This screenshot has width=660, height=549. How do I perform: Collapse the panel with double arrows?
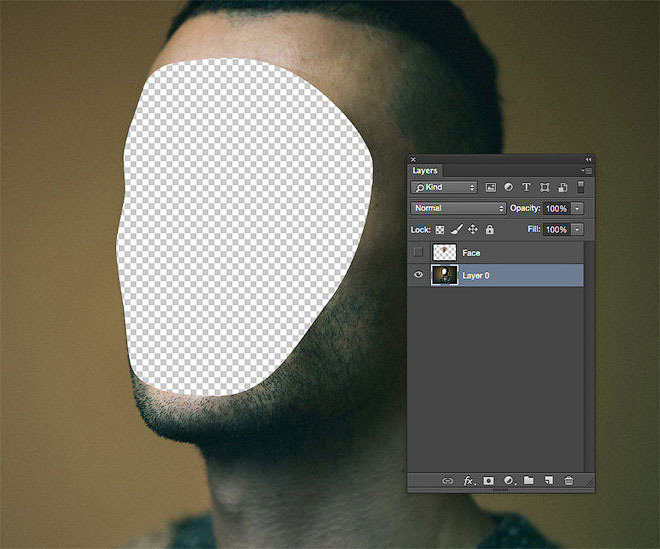tap(588, 159)
